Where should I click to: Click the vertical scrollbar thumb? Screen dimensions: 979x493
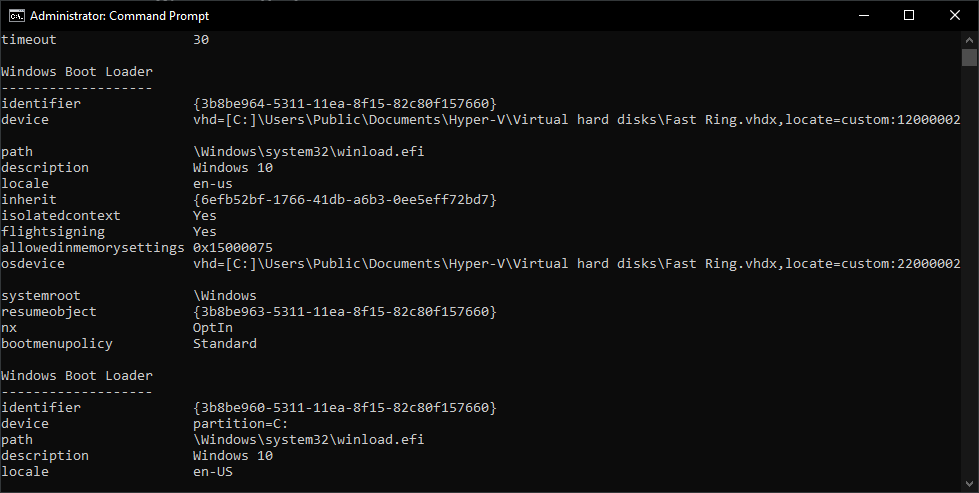click(969, 57)
